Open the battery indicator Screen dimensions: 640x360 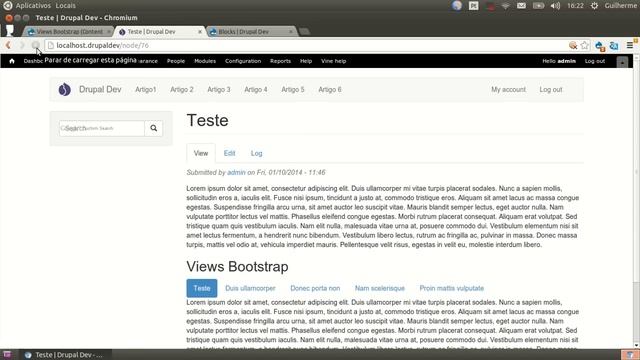point(538,6)
